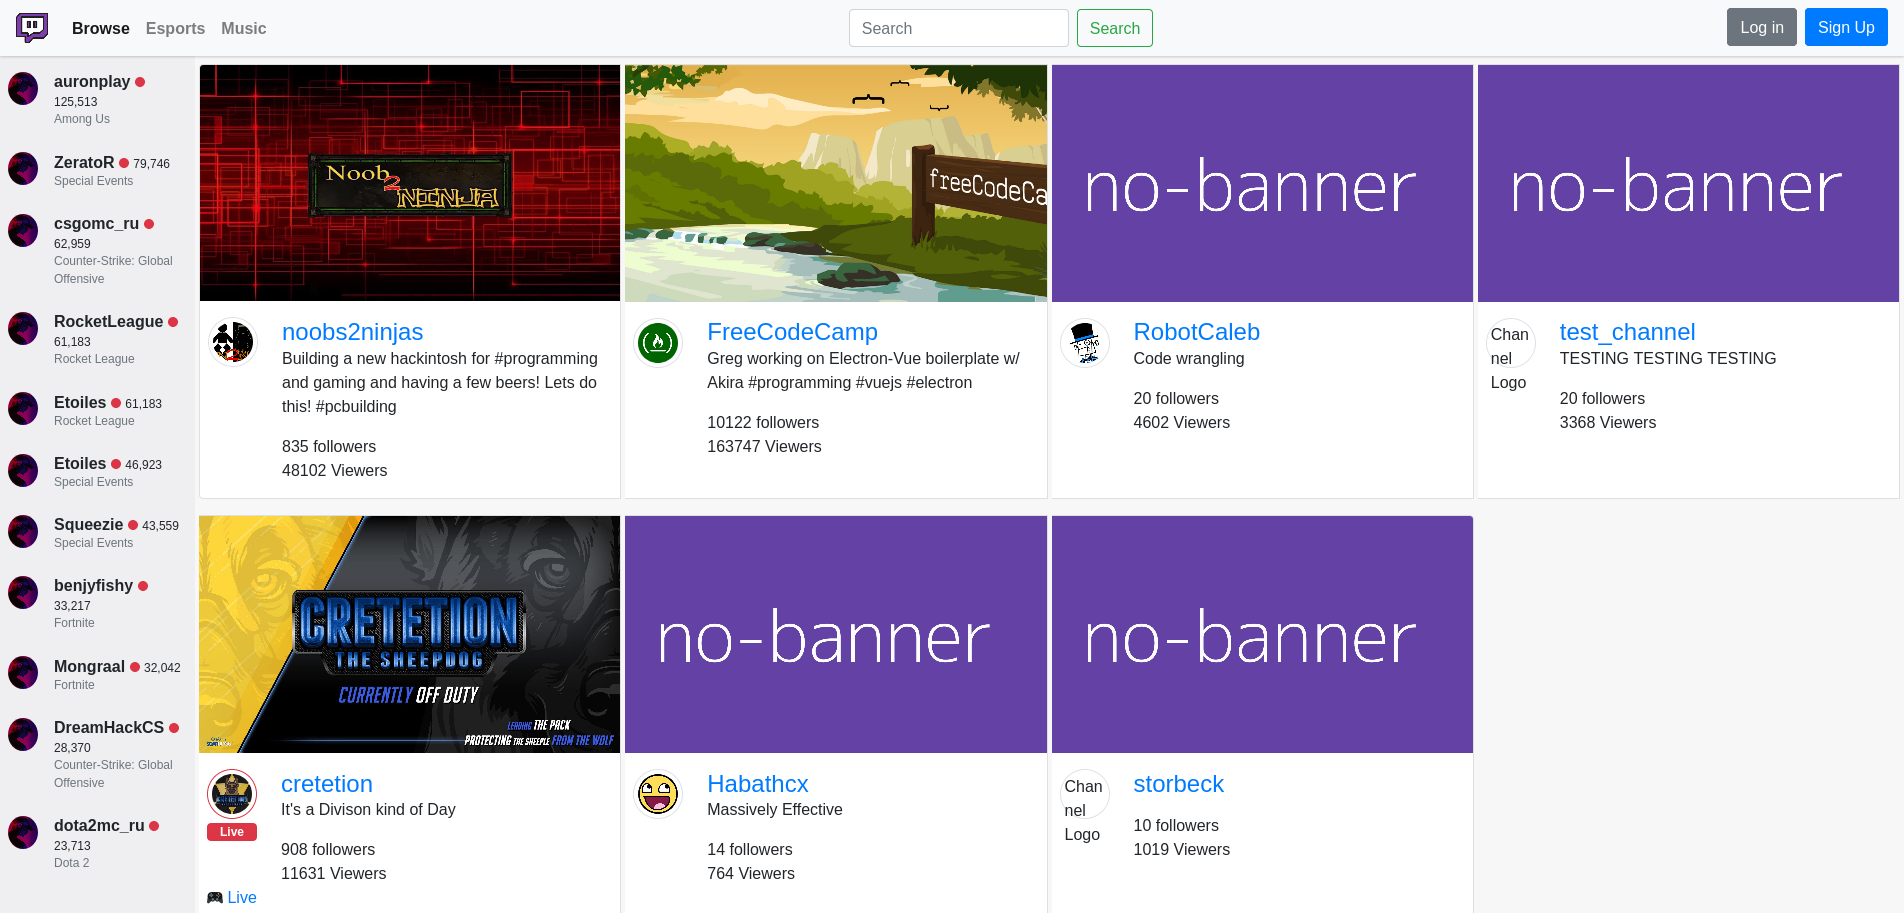Click RobotCaleb's no-banner image

point(1262,184)
